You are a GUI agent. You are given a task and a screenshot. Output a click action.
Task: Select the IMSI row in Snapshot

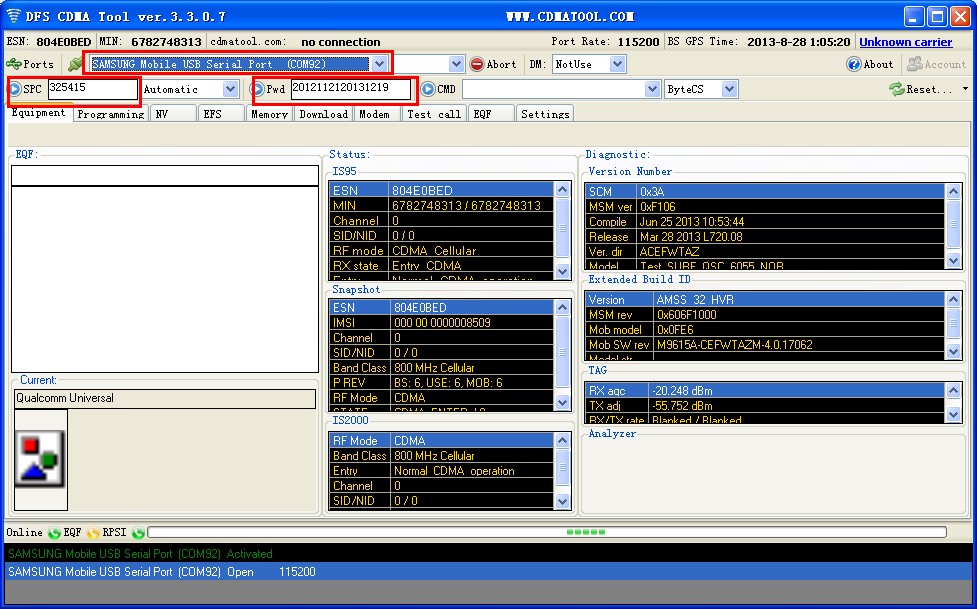coord(441,322)
